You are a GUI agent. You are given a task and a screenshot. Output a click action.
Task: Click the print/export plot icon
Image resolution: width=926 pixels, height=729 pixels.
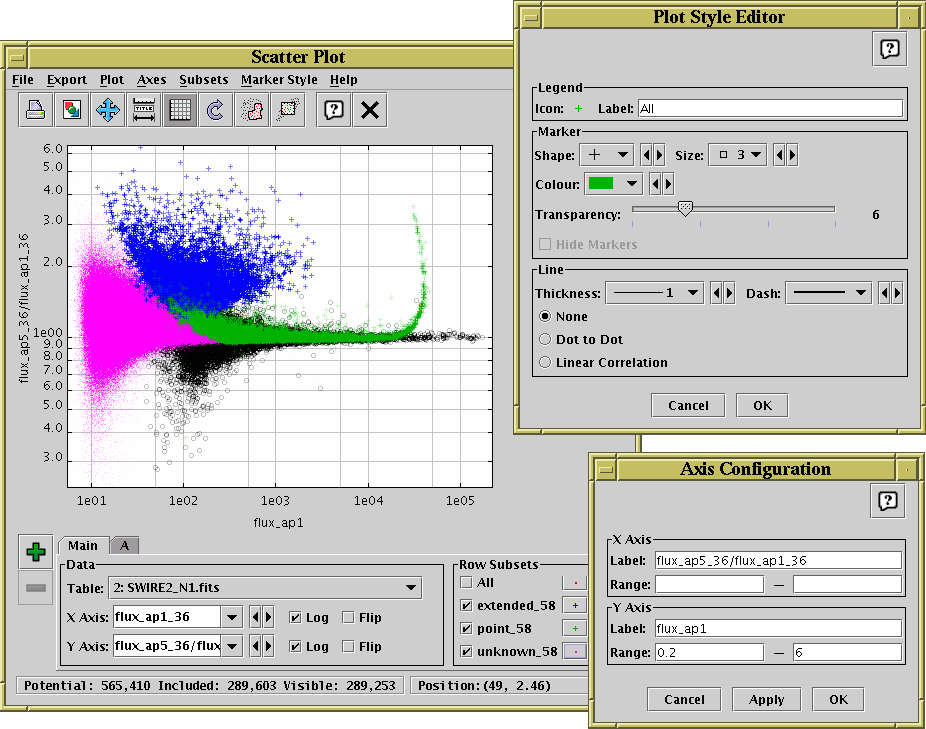tap(35, 110)
